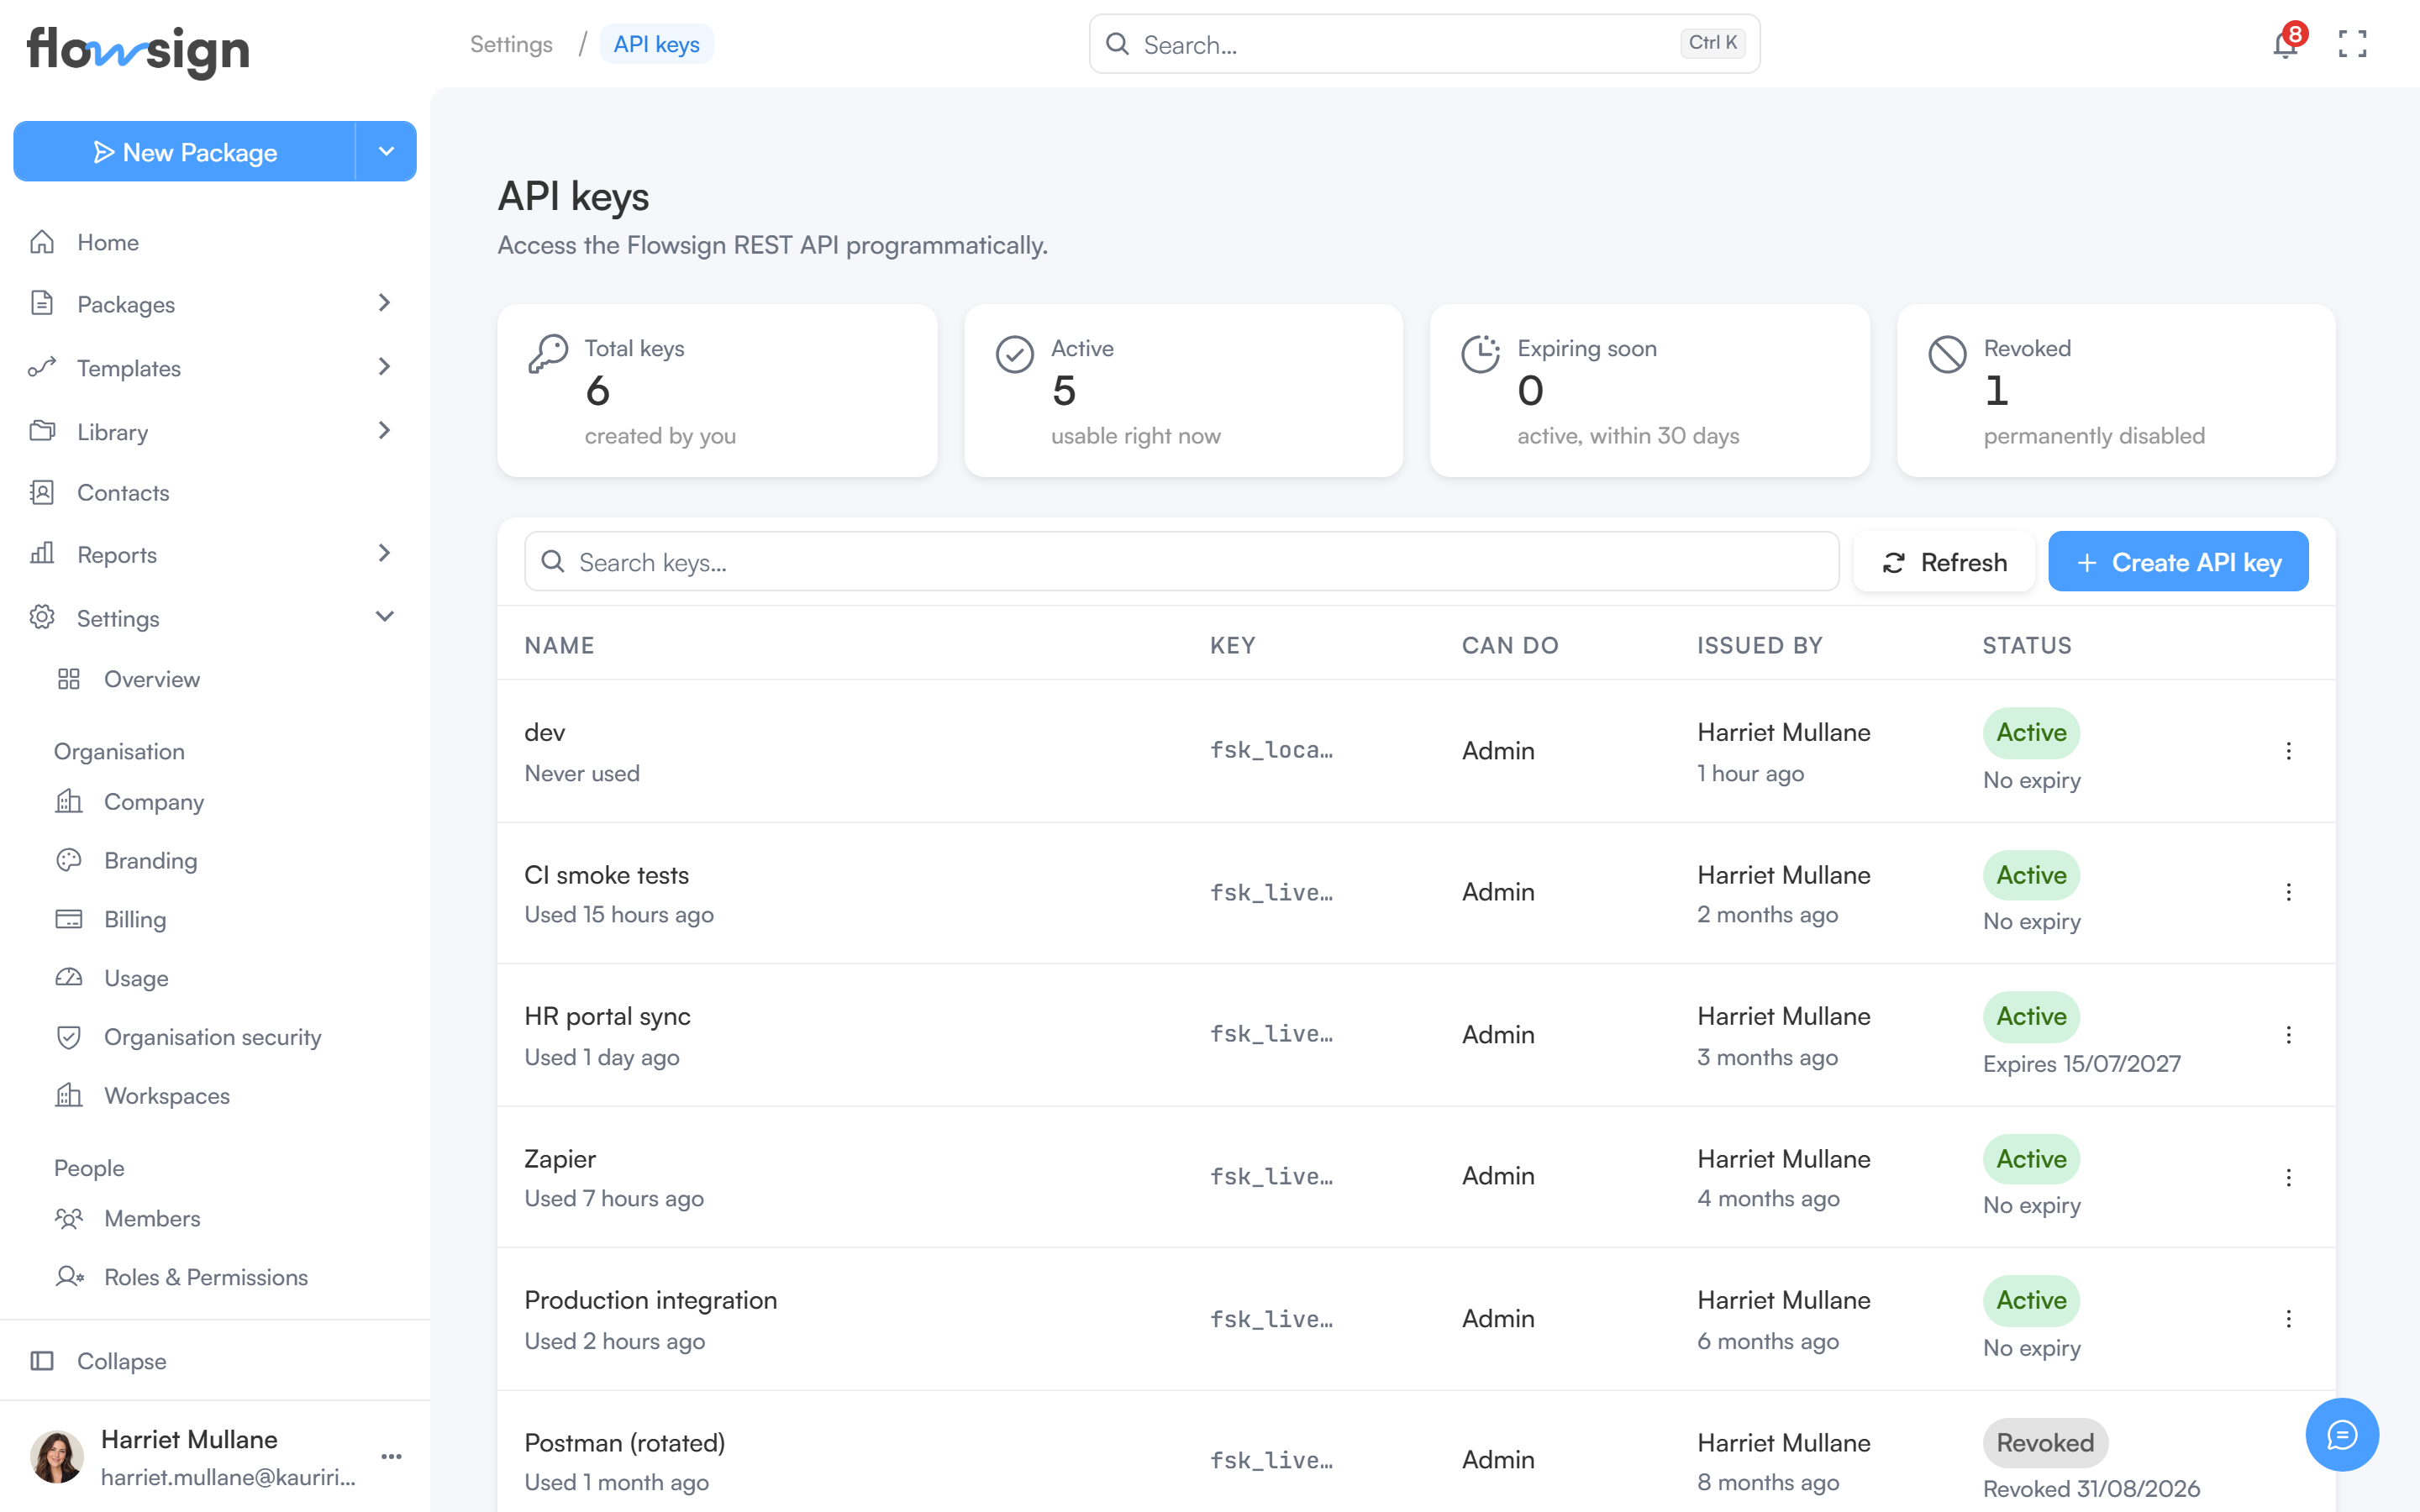Image resolution: width=2420 pixels, height=1512 pixels.
Task: Click the Home house icon
Action: (42, 242)
